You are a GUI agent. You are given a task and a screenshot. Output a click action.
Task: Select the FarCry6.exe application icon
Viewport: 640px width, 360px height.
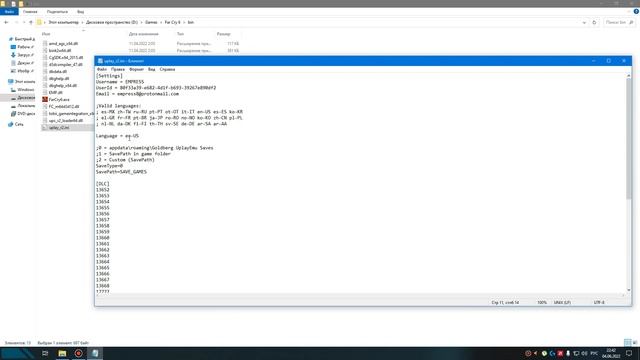(x=45, y=100)
